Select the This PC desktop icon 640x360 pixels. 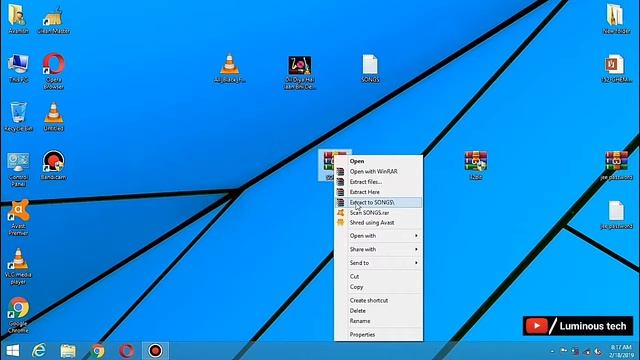18,68
